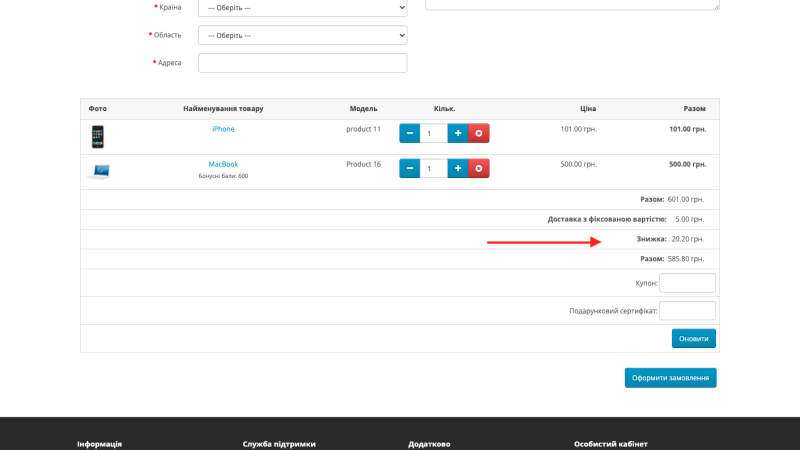Click the iPhone quantity field

click(x=433, y=133)
